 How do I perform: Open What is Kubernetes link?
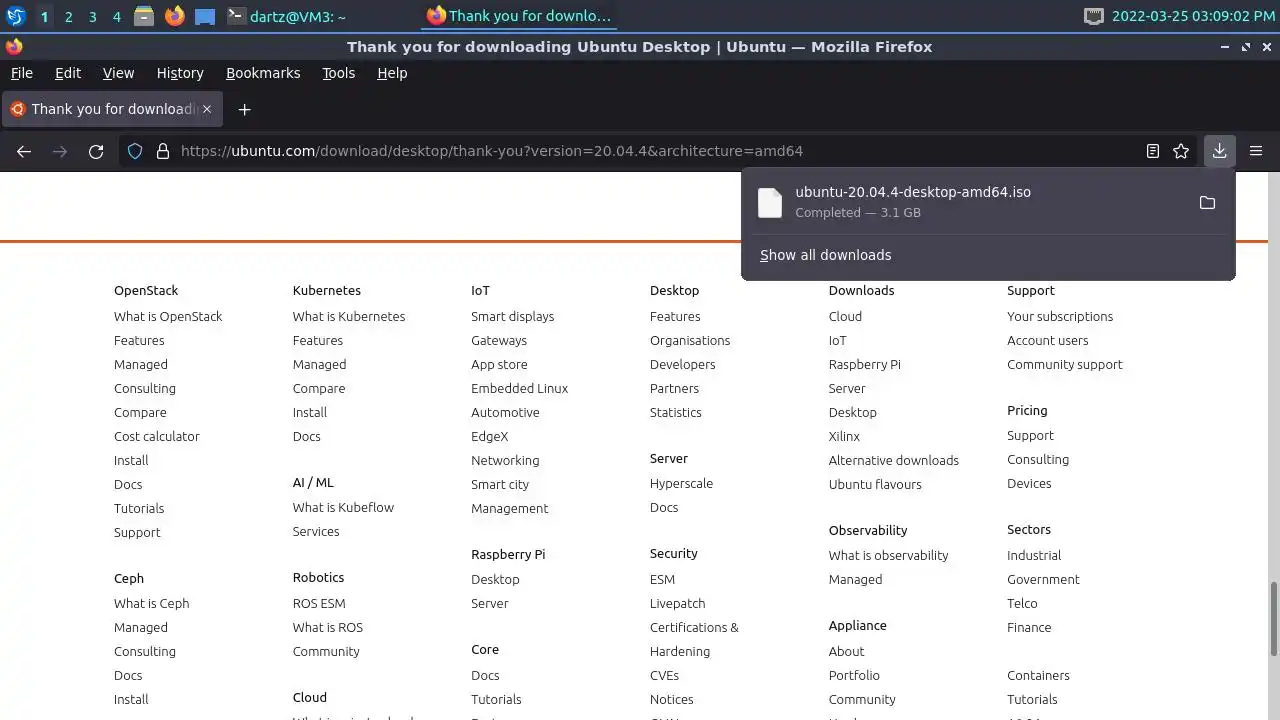[x=349, y=316]
